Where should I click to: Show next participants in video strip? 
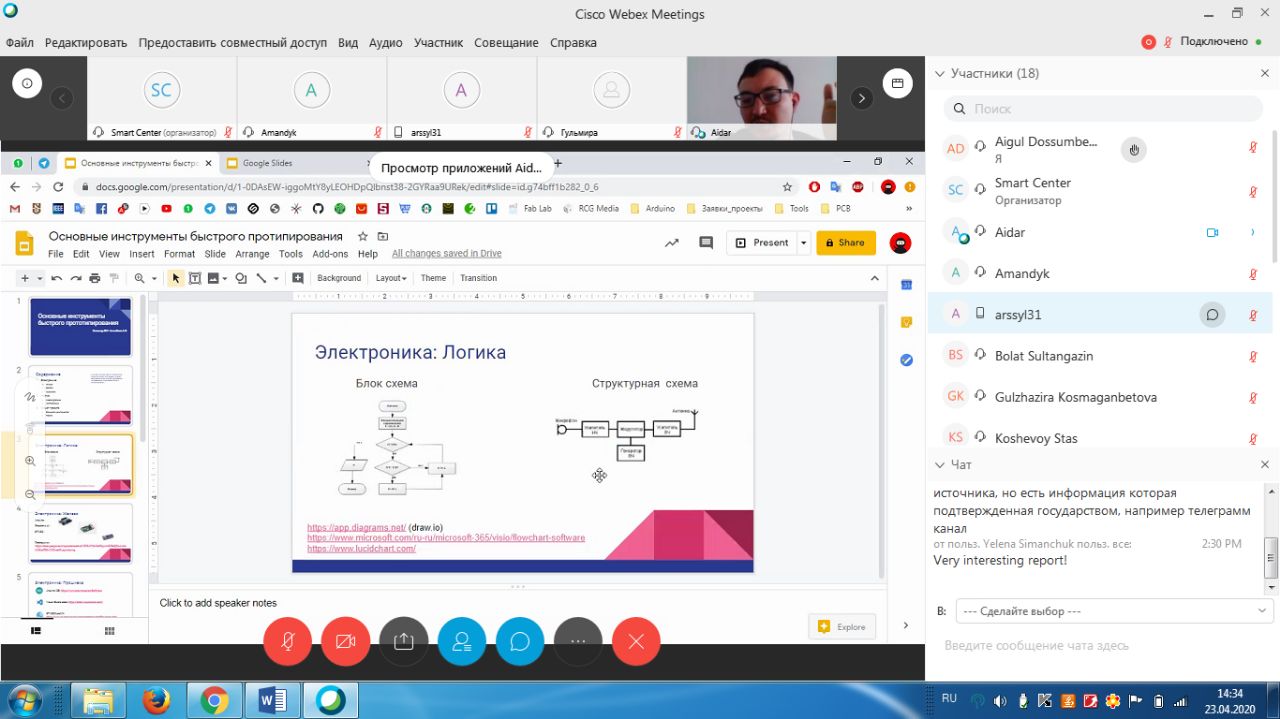point(861,98)
